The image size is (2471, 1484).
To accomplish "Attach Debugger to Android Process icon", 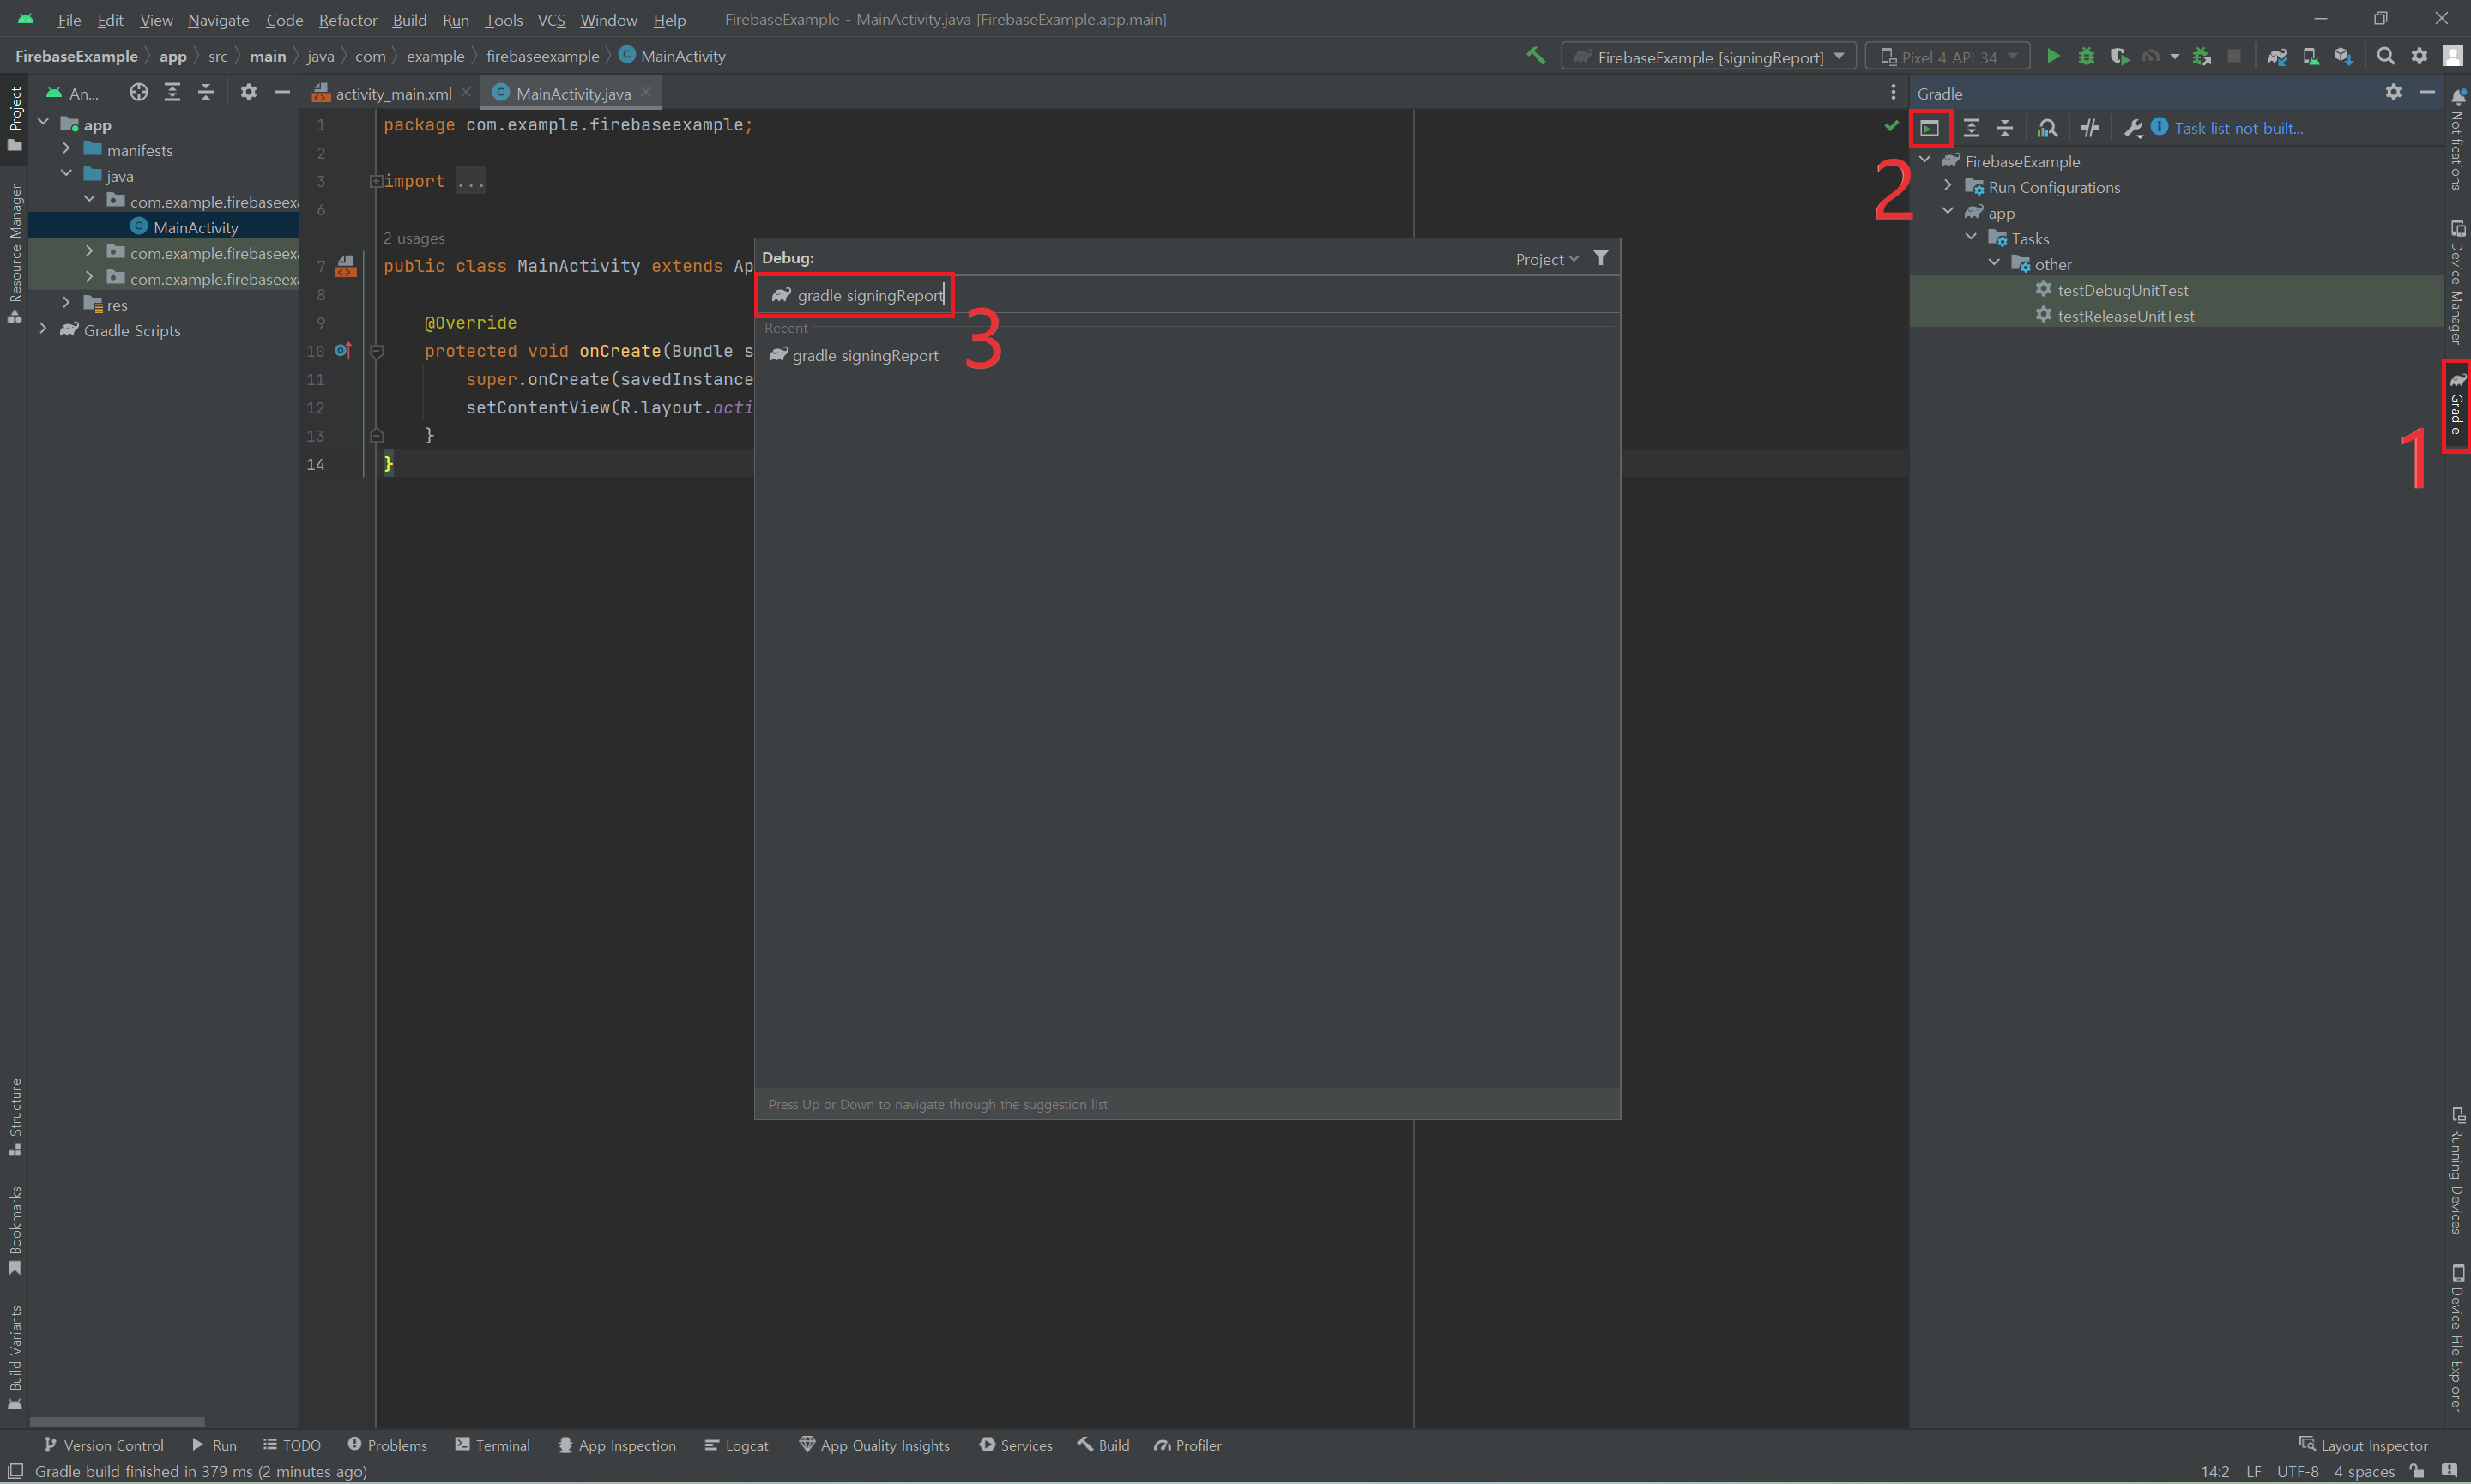I will click(2201, 56).
